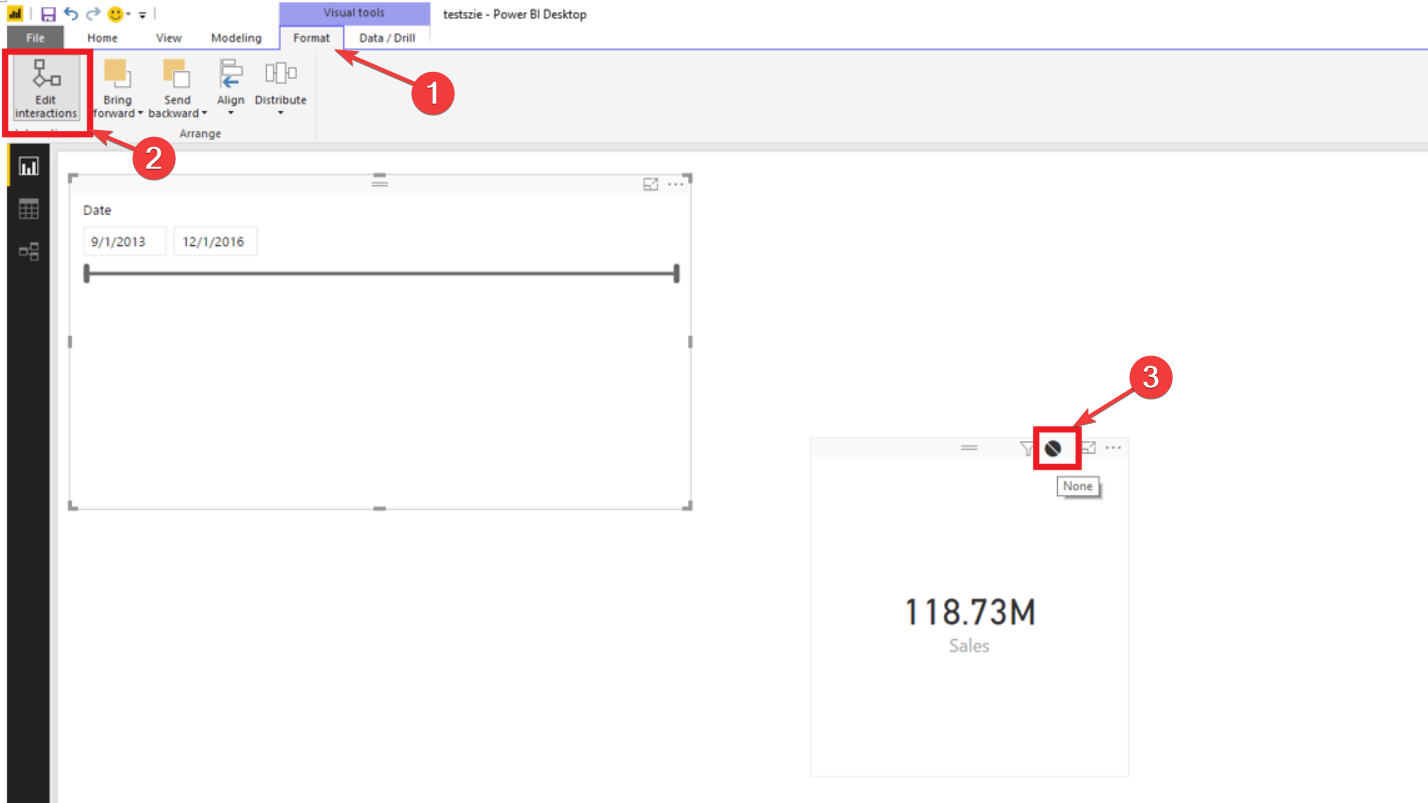The height and width of the screenshot is (803, 1428).
Task: Click the left handle of date slider
Action: (x=87, y=273)
